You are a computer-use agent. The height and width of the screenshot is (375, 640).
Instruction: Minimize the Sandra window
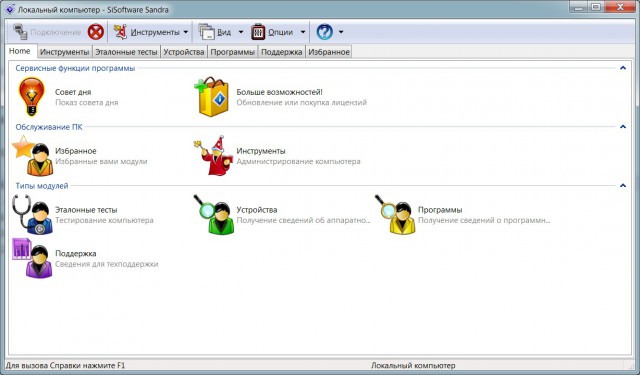point(578,7)
